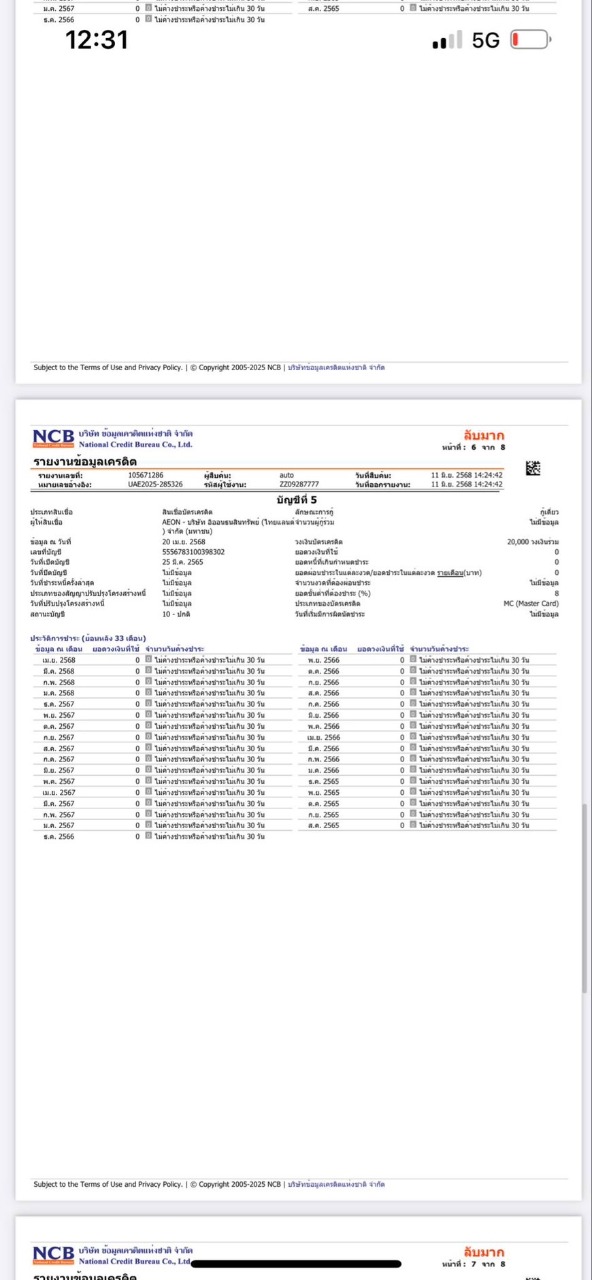Tap the battery icon in status bar

point(530,40)
